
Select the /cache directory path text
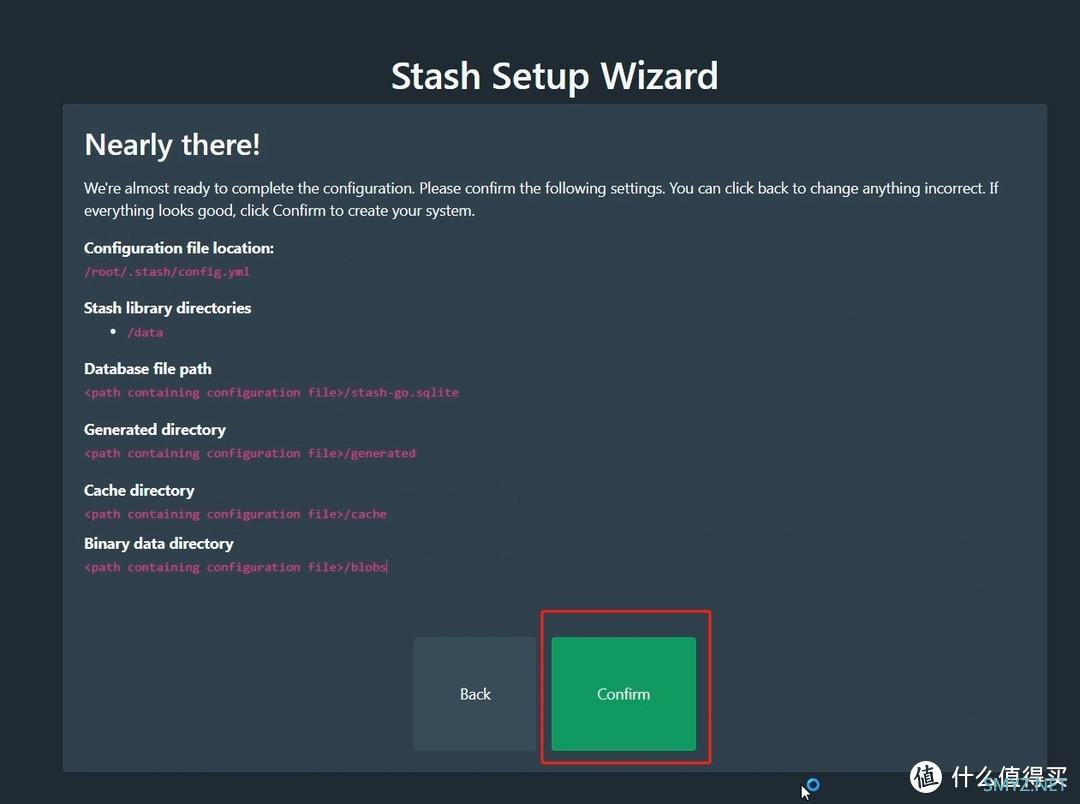pos(235,514)
